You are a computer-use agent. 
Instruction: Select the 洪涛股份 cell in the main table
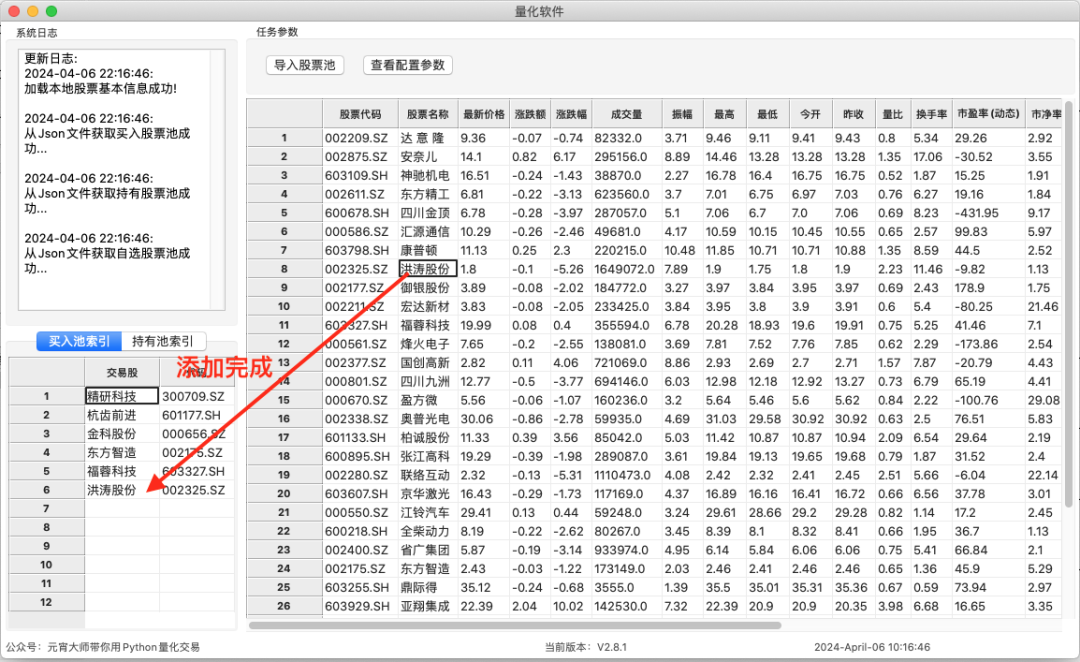(430, 268)
